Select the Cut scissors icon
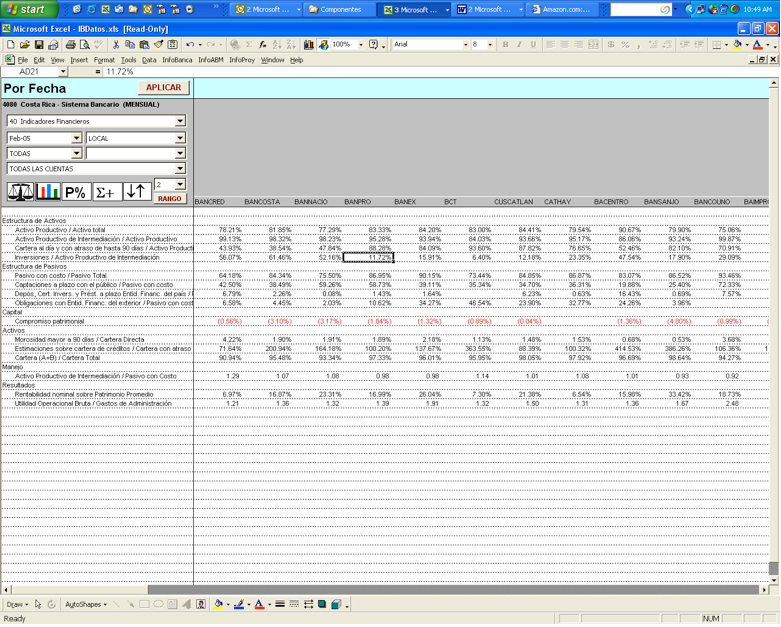The height and width of the screenshot is (627, 781). pyautogui.click(x=116, y=45)
